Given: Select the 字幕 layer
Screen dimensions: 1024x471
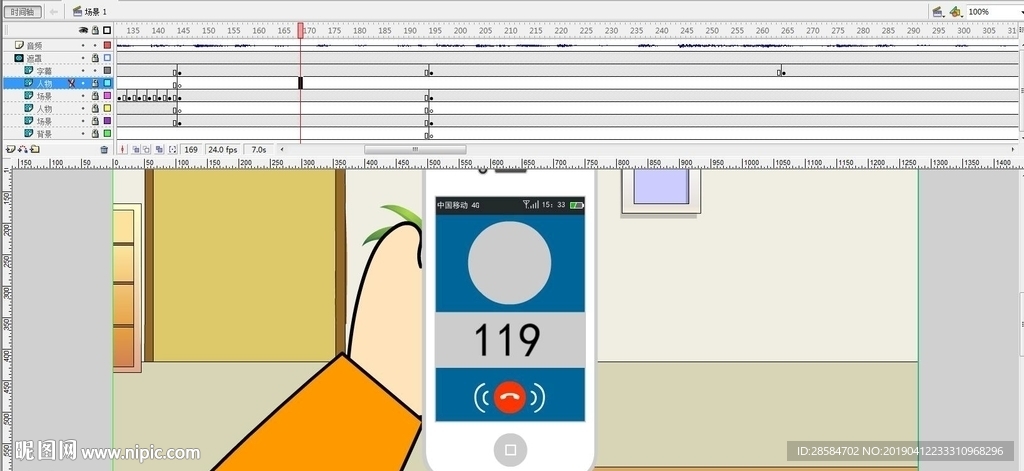Looking at the screenshot, I should click(x=44, y=71).
